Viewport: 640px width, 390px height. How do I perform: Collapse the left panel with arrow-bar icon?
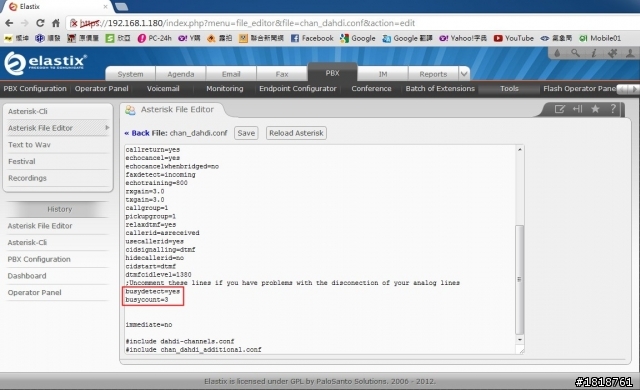578,109
